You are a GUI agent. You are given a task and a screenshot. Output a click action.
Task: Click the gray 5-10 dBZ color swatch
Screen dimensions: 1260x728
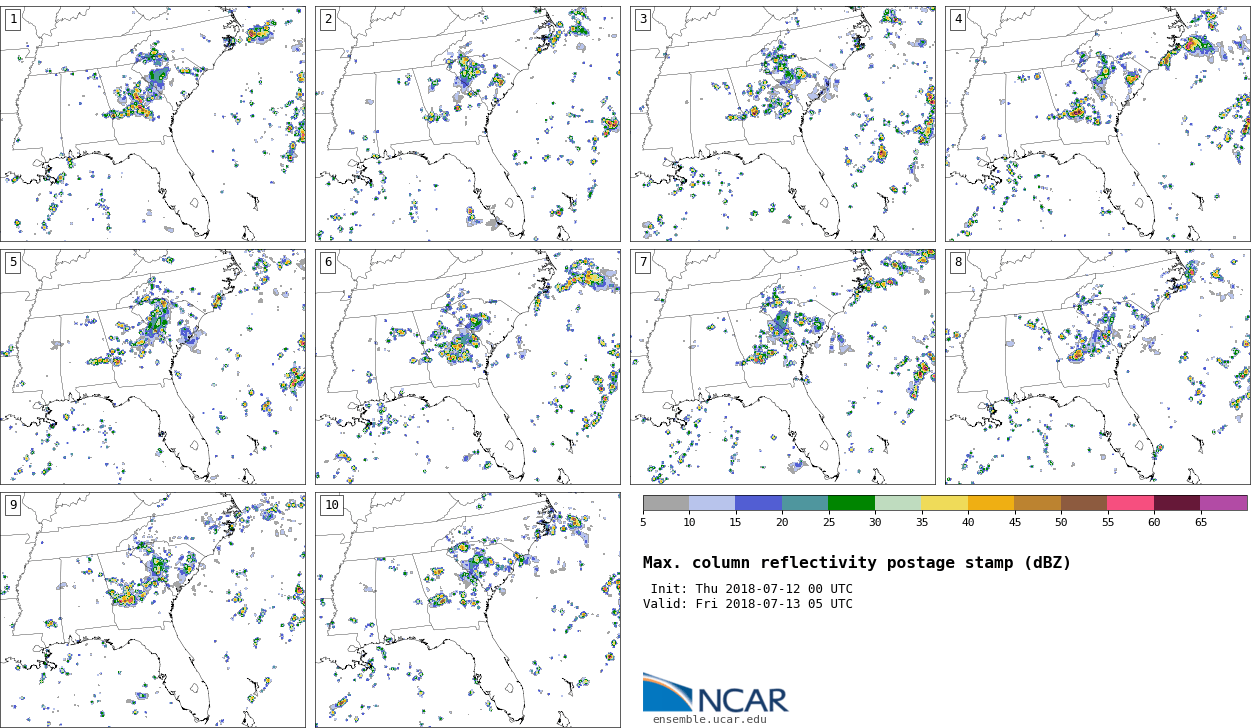[x=666, y=503]
